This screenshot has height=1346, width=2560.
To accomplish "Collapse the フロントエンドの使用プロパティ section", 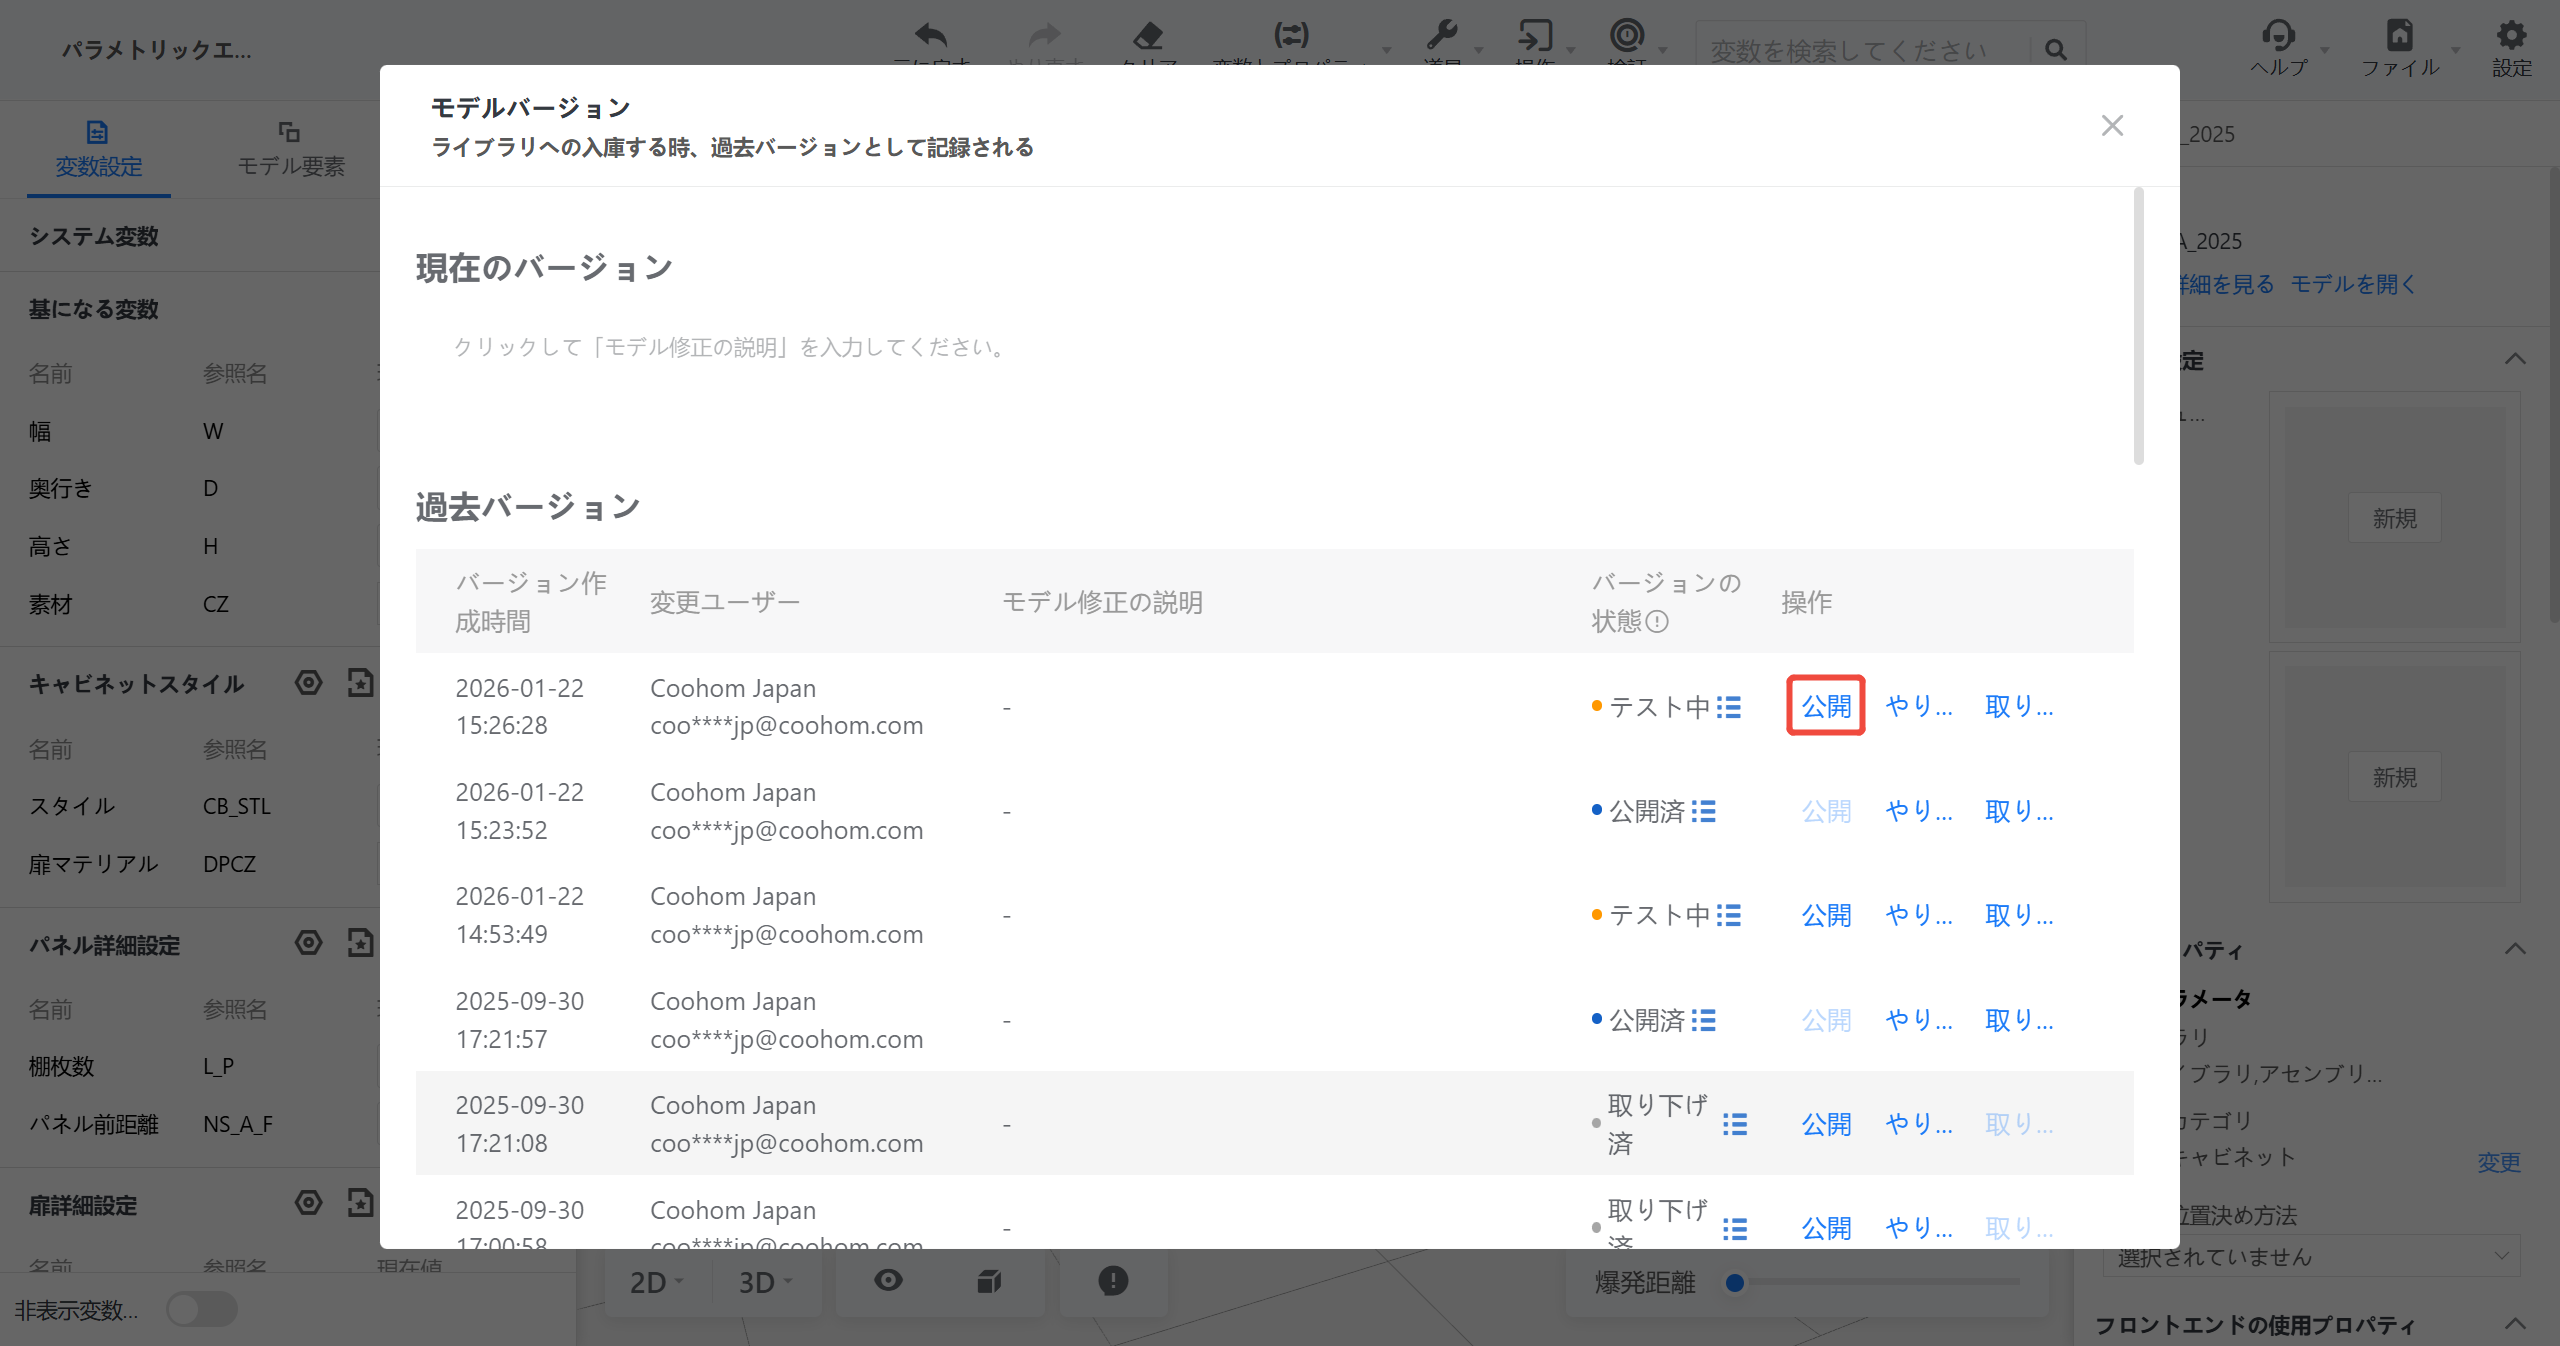I will (x=2515, y=1324).
